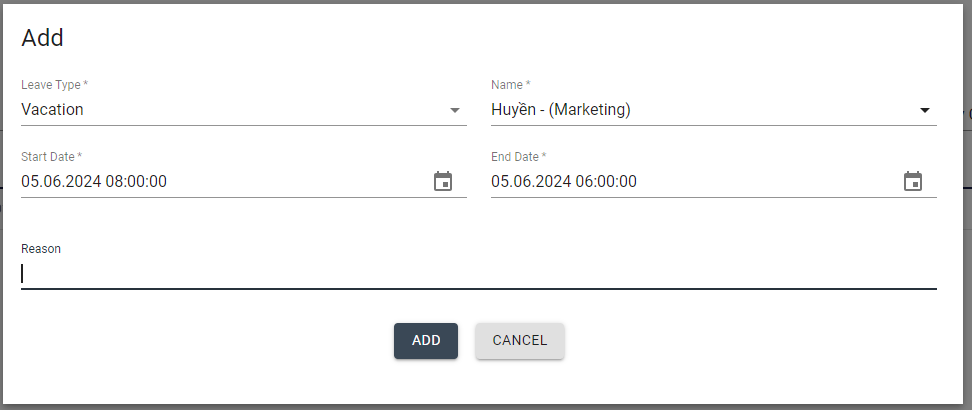Screen dimensions: 972x410
Task: Select the Vacation leave type value
Action: [x=53, y=110]
